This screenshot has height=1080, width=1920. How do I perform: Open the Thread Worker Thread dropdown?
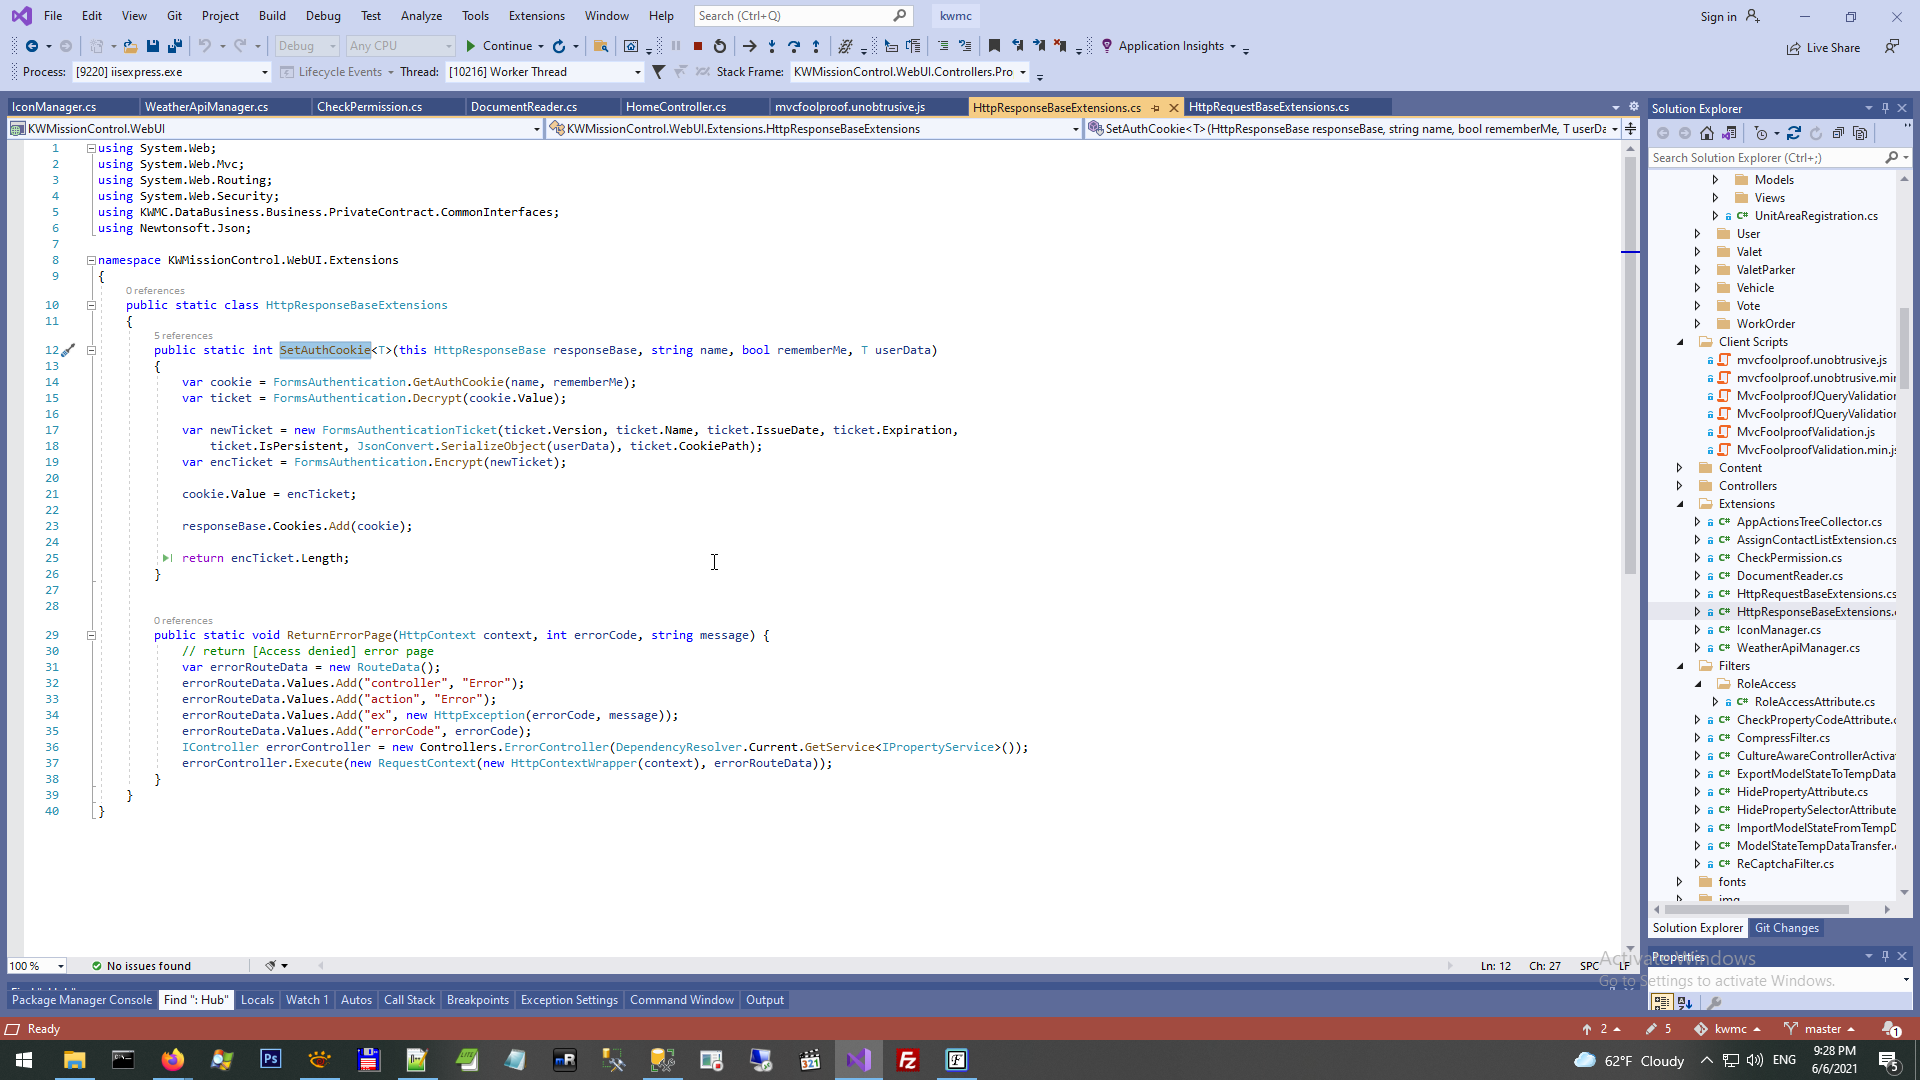[x=637, y=72]
